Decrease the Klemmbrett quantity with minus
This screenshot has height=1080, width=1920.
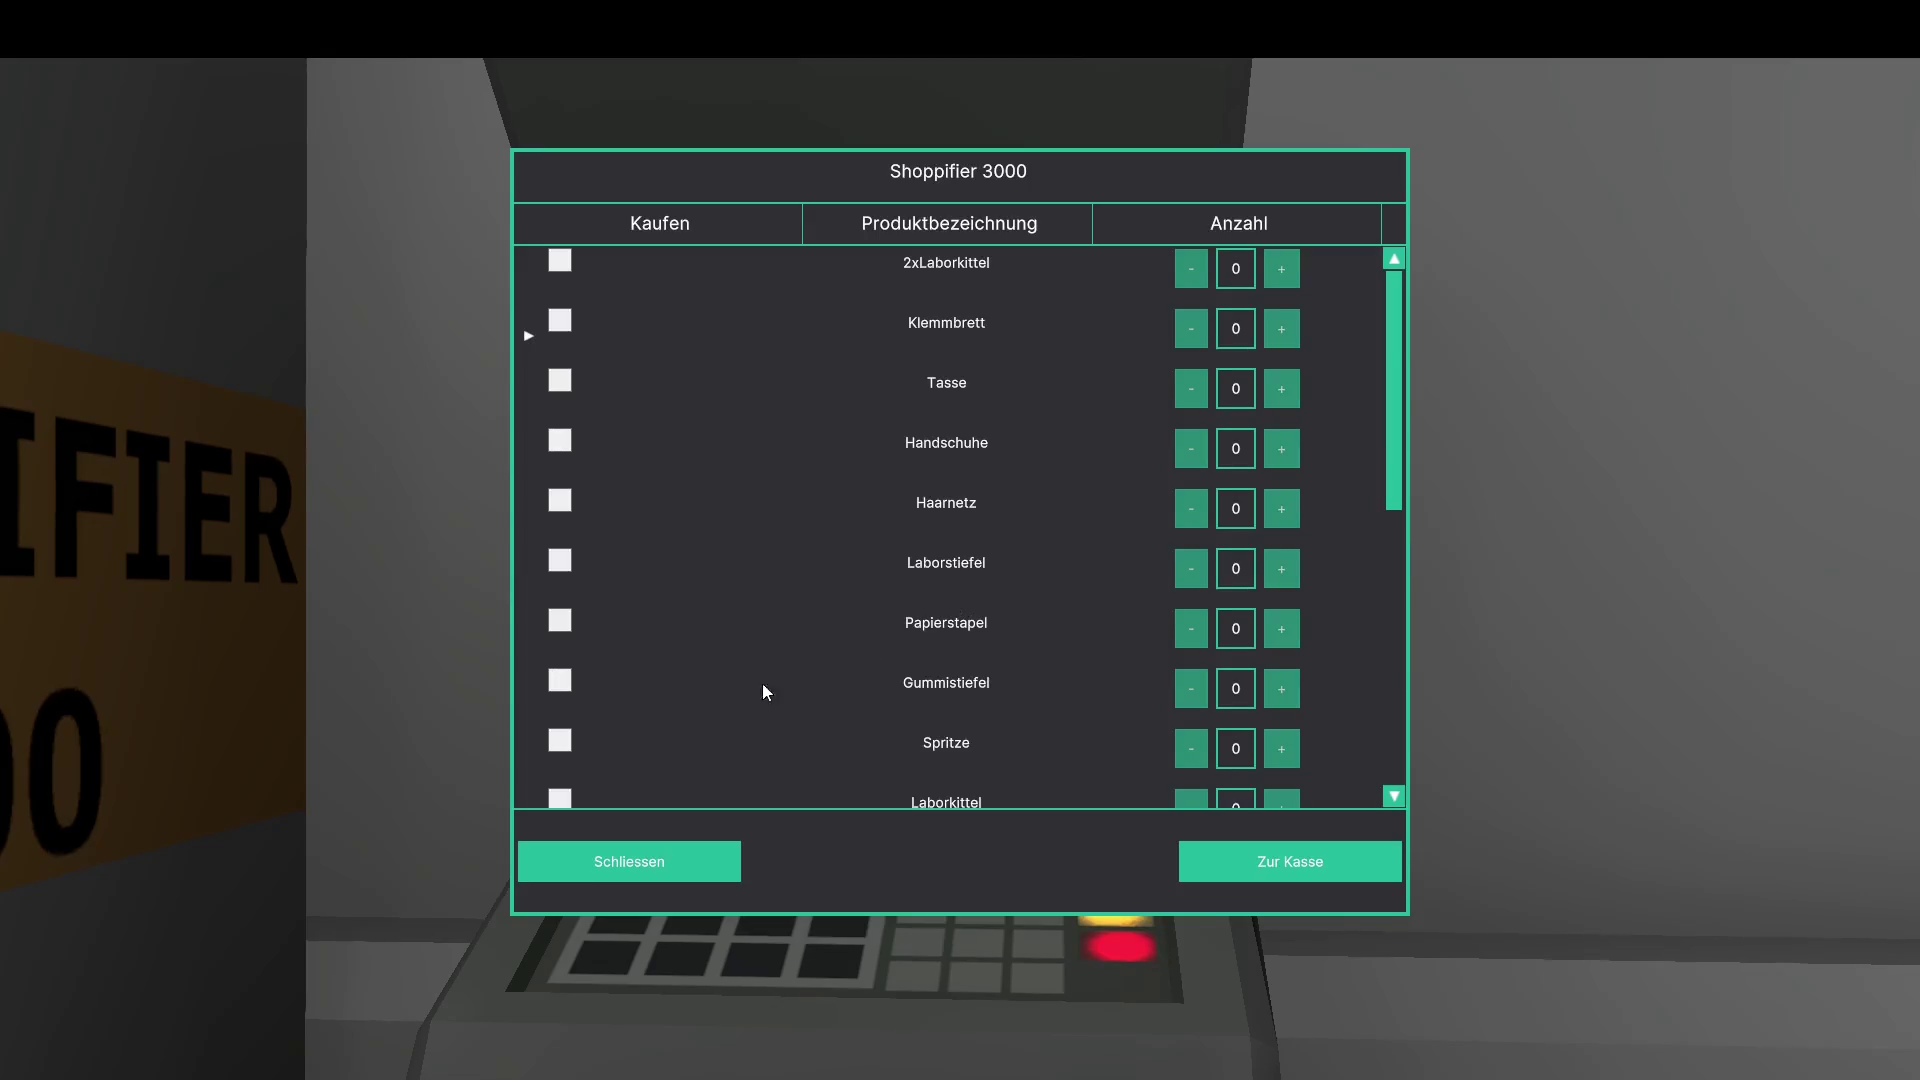tap(1191, 329)
